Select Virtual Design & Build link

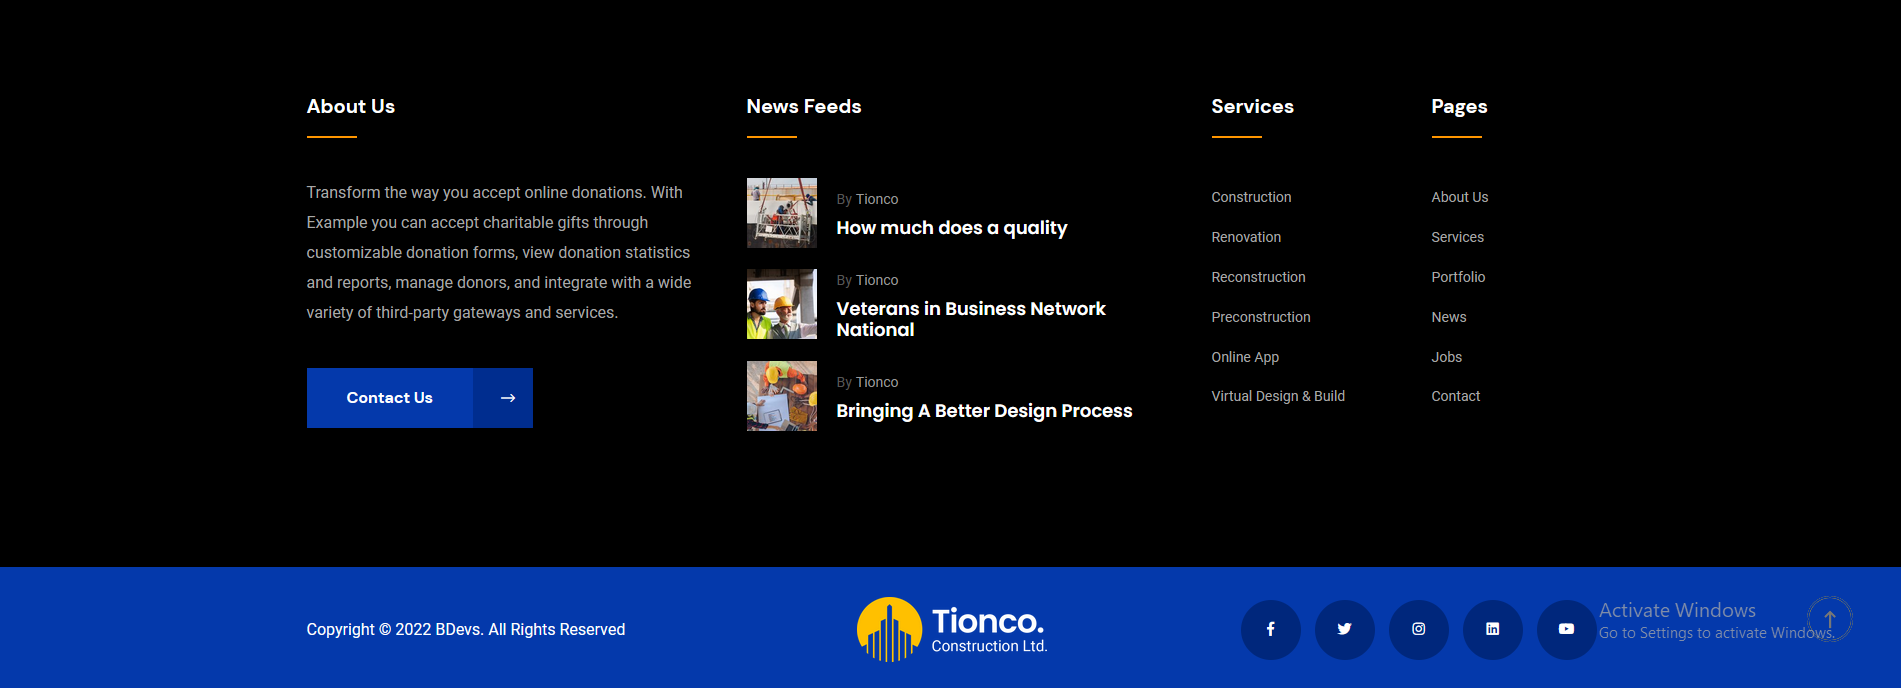(1278, 396)
